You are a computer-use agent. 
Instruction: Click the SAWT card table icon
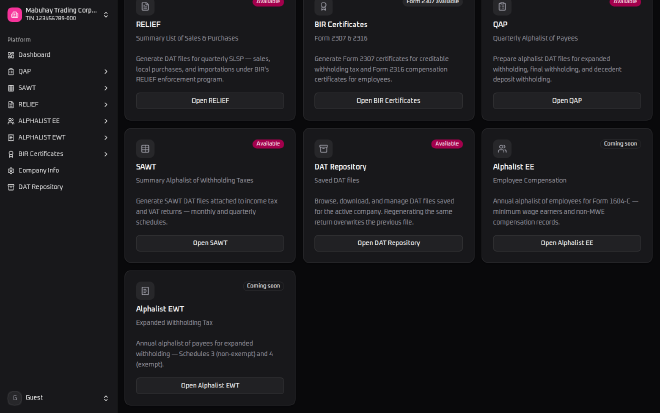click(145, 149)
